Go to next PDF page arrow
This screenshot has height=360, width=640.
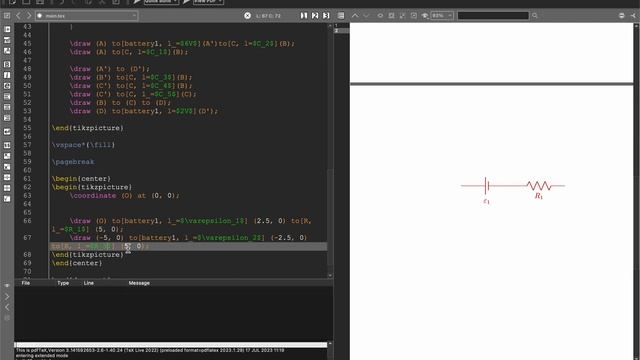pos(366,16)
